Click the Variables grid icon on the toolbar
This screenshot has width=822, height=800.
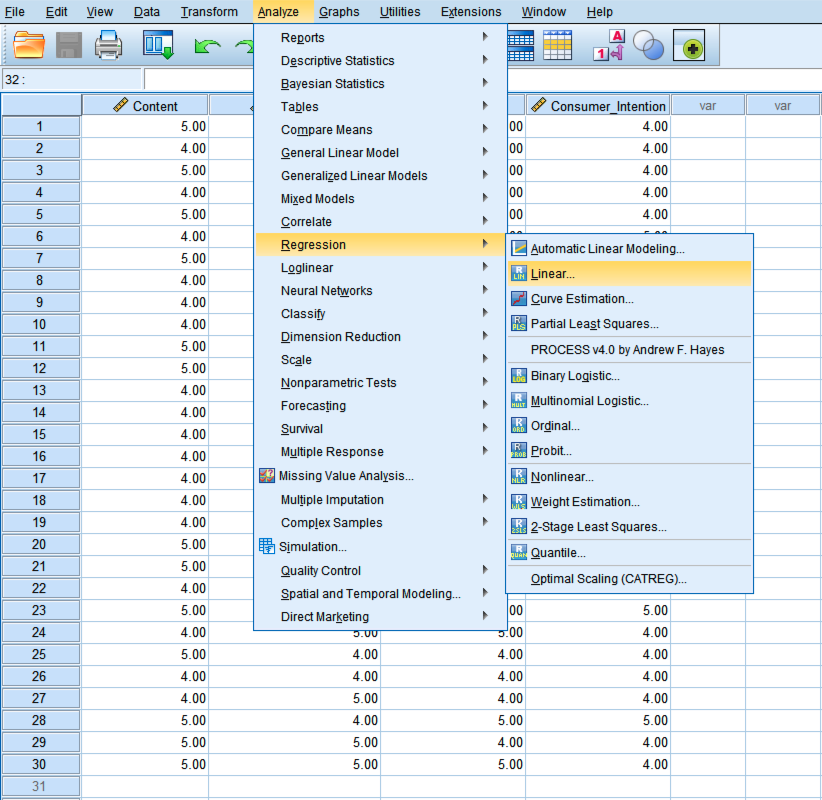[x=557, y=45]
